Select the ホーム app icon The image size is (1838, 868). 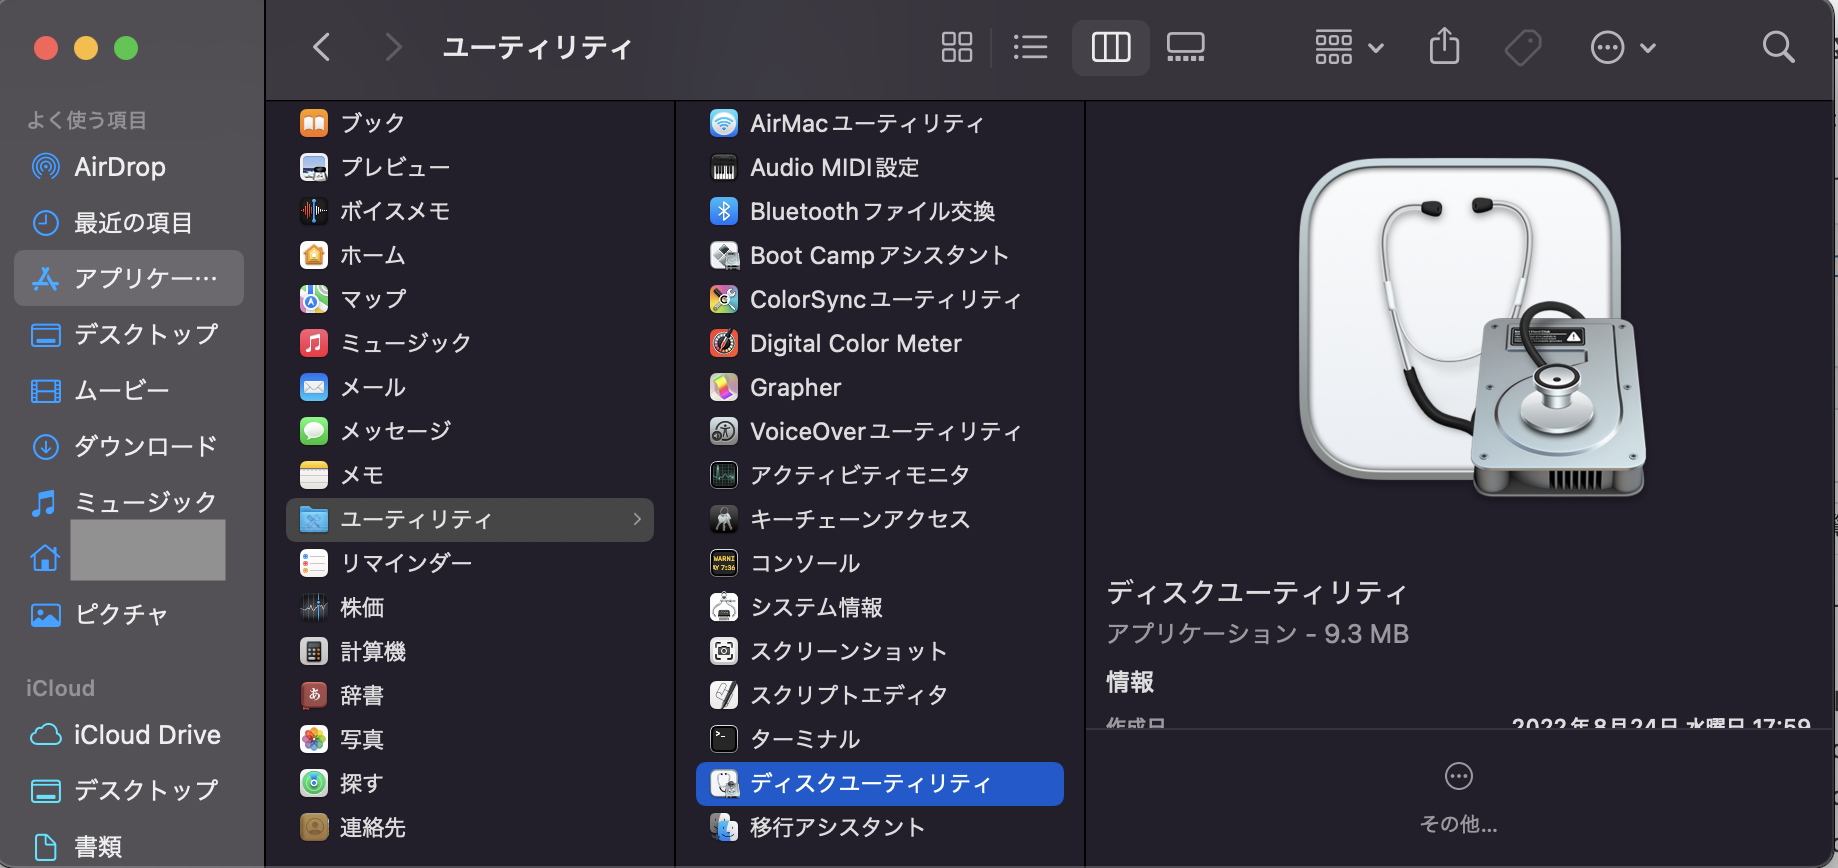(x=314, y=255)
